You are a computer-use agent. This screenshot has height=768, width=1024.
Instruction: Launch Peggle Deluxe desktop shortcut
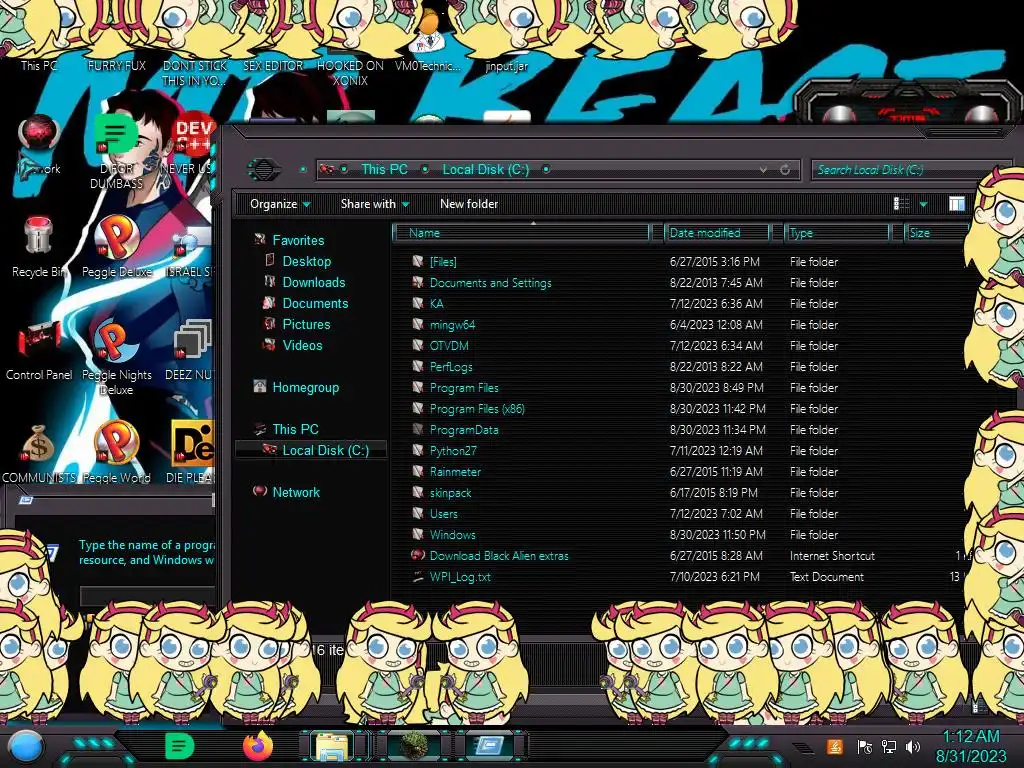[117, 247]
